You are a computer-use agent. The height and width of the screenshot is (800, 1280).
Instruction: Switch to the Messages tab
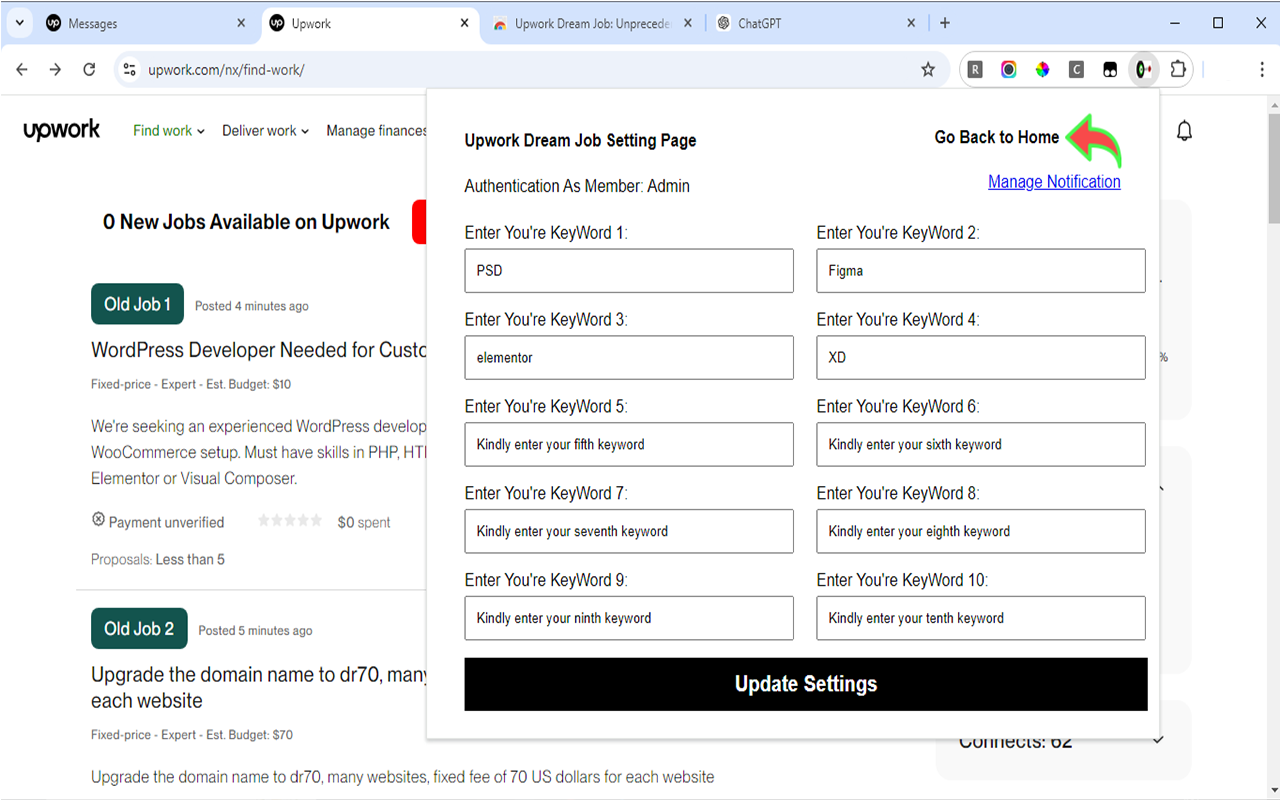147,24
